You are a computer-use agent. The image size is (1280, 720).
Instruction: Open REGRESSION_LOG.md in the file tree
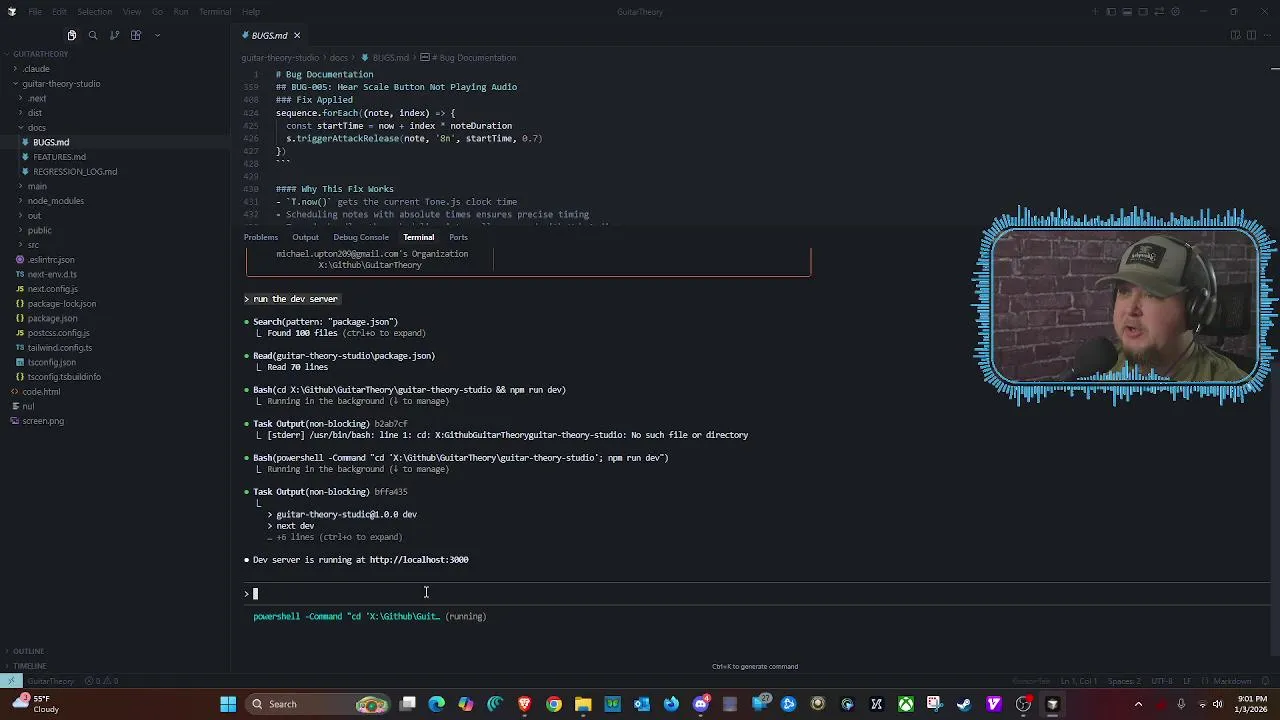(75, 172)
